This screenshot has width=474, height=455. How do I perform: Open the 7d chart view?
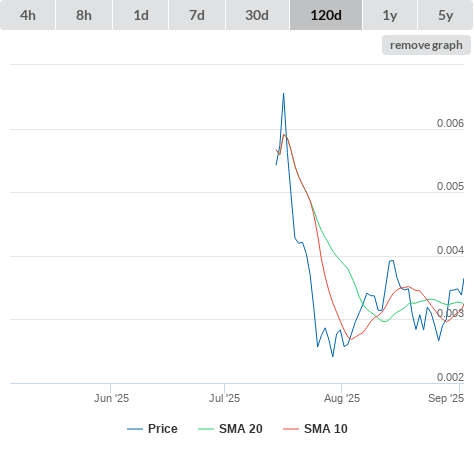click(197, 15)
